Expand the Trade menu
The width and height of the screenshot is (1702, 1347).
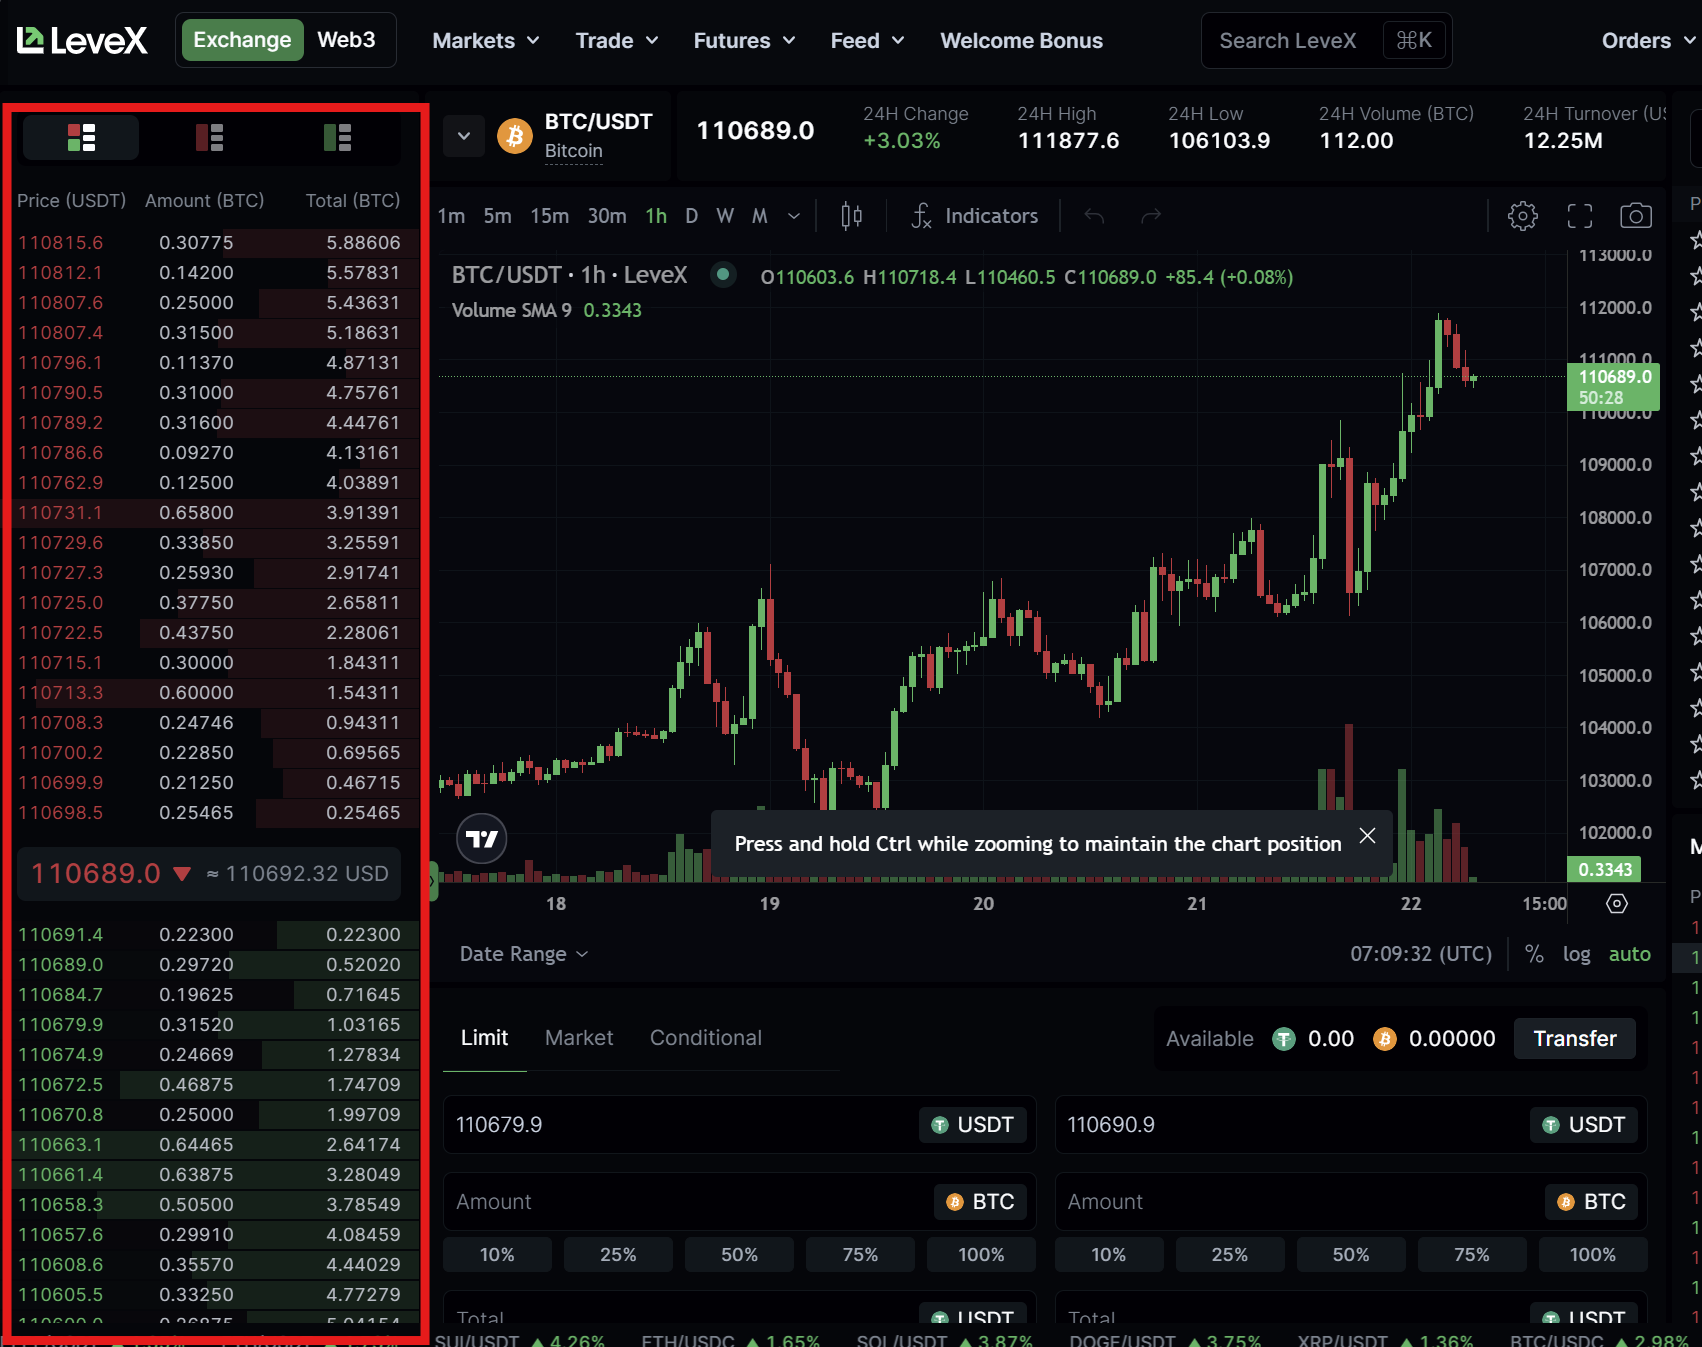pyautogui.click(x=617, y=41)
